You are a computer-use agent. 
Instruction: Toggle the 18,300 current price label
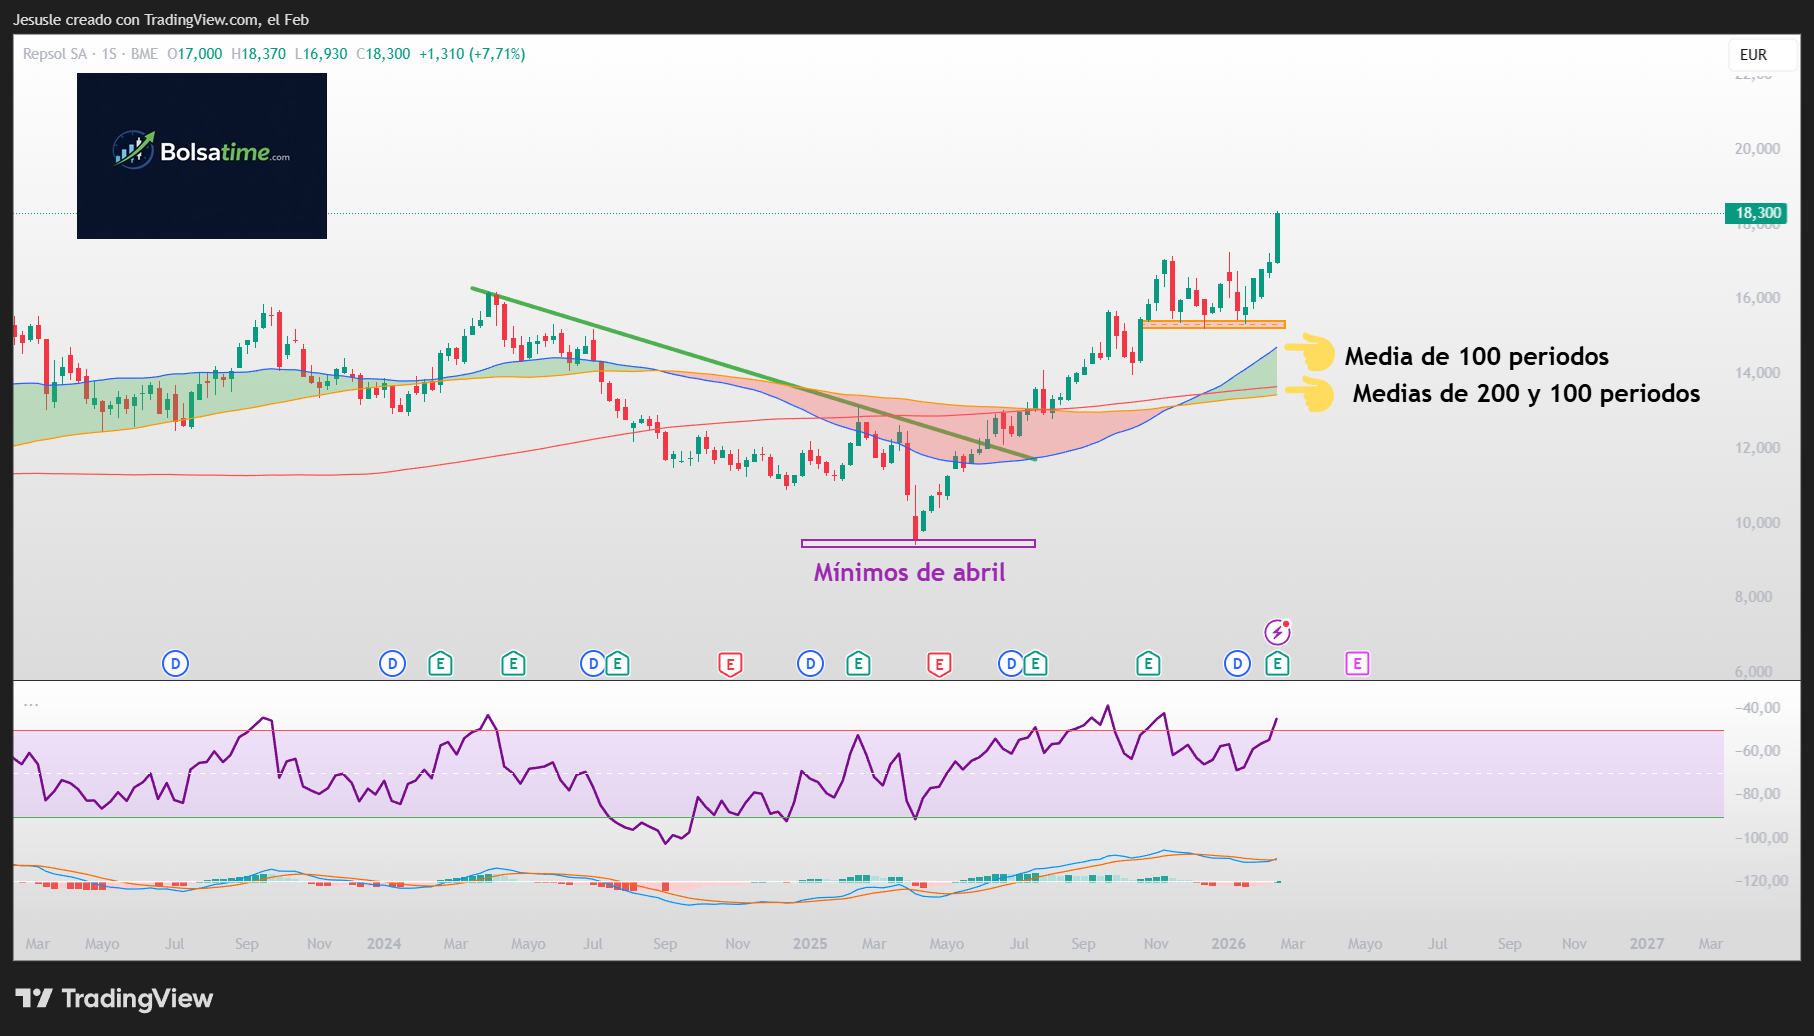click(1757, 212)
